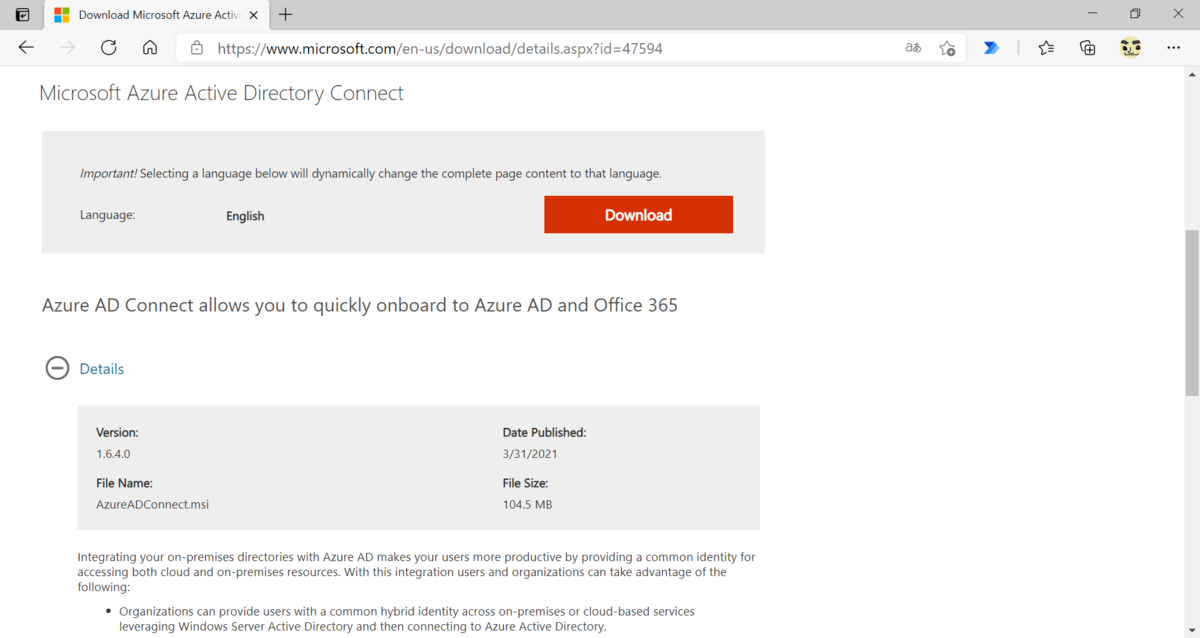Open a new browser tab
The height and width of the screenshot is (638, 1200).
tap(286, 15)
